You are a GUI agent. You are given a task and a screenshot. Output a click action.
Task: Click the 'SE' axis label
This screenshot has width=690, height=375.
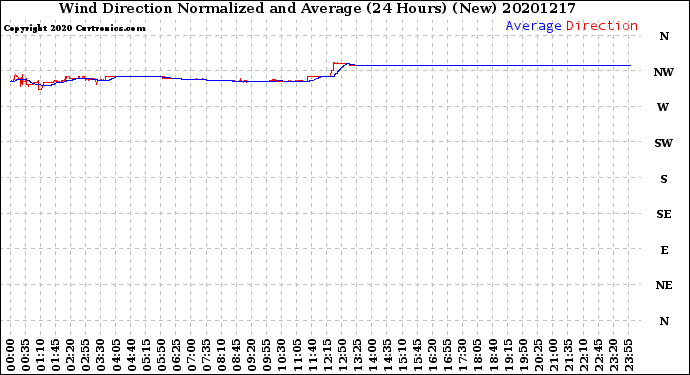(x=664, y=214)
